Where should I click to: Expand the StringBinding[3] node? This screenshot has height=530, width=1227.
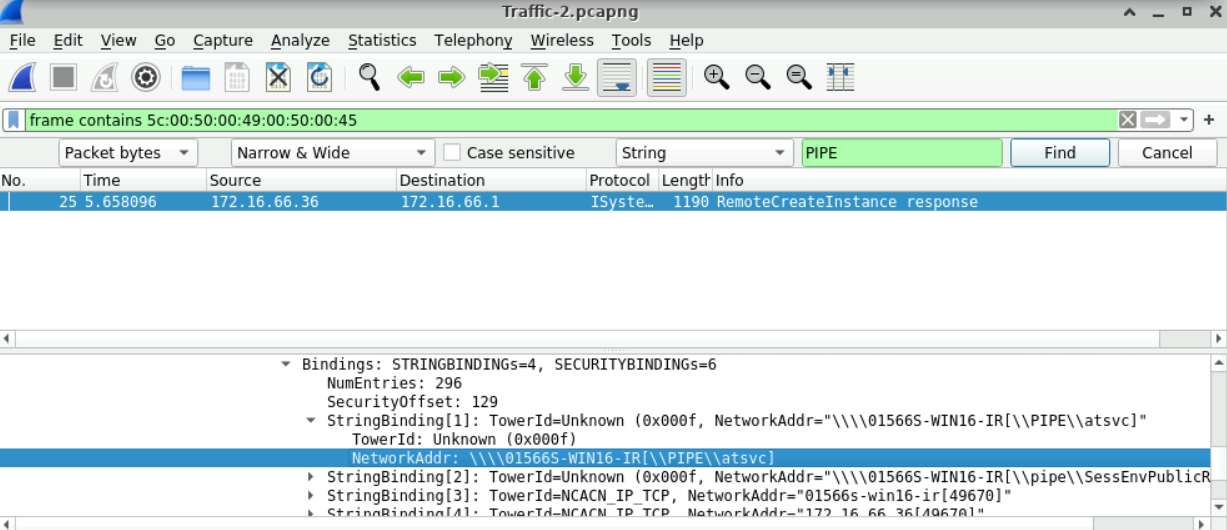click(x=312, y=496)
